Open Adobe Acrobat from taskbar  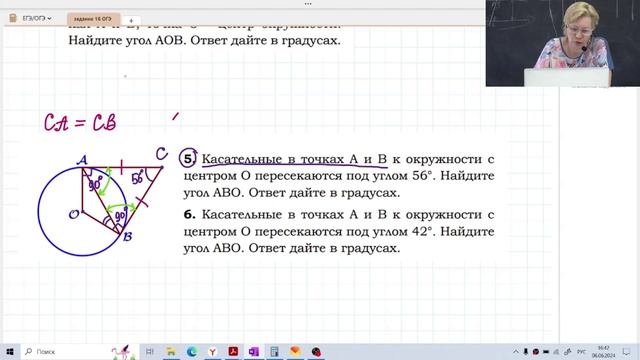click(233, 351)
